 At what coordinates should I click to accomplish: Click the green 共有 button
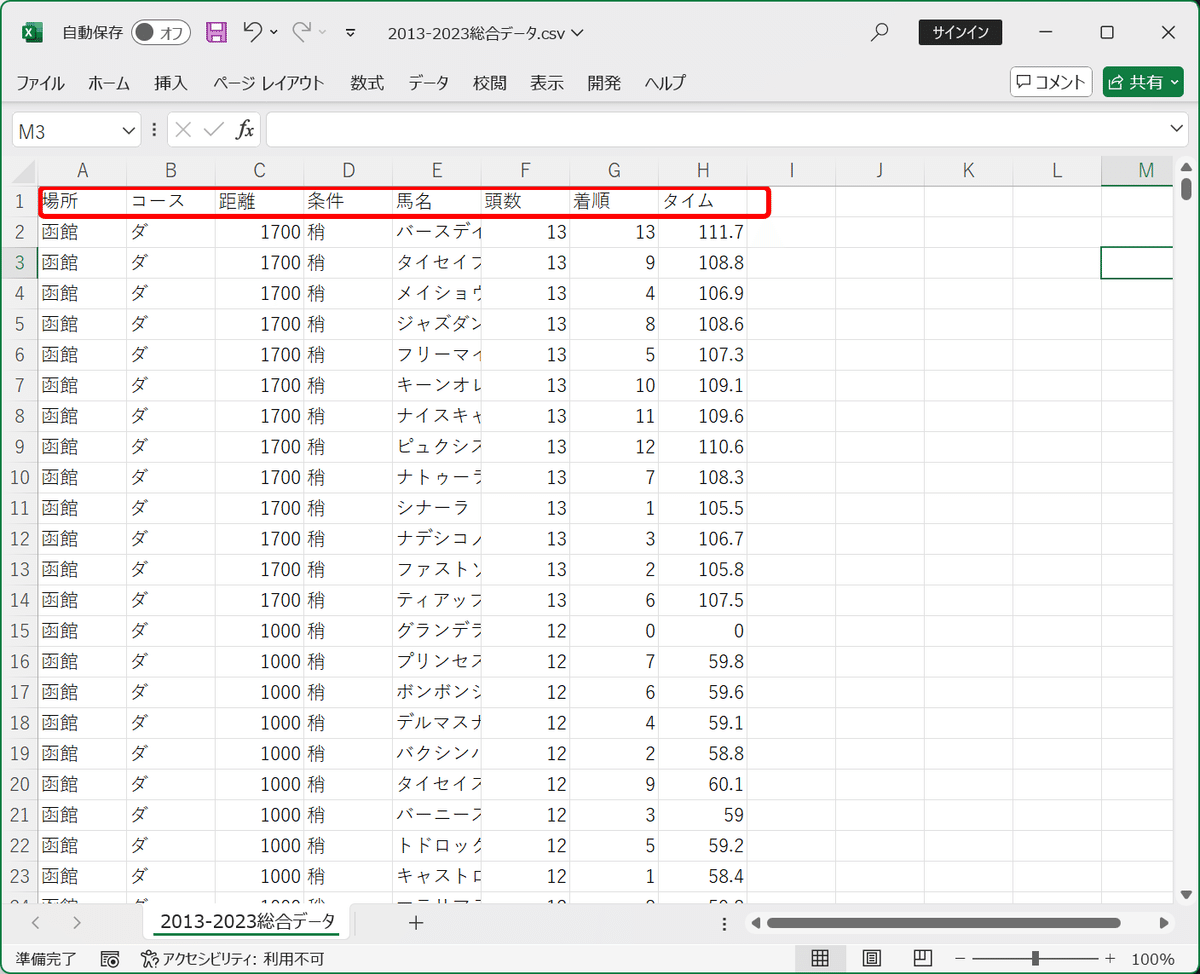click(x=1143, y=82)
